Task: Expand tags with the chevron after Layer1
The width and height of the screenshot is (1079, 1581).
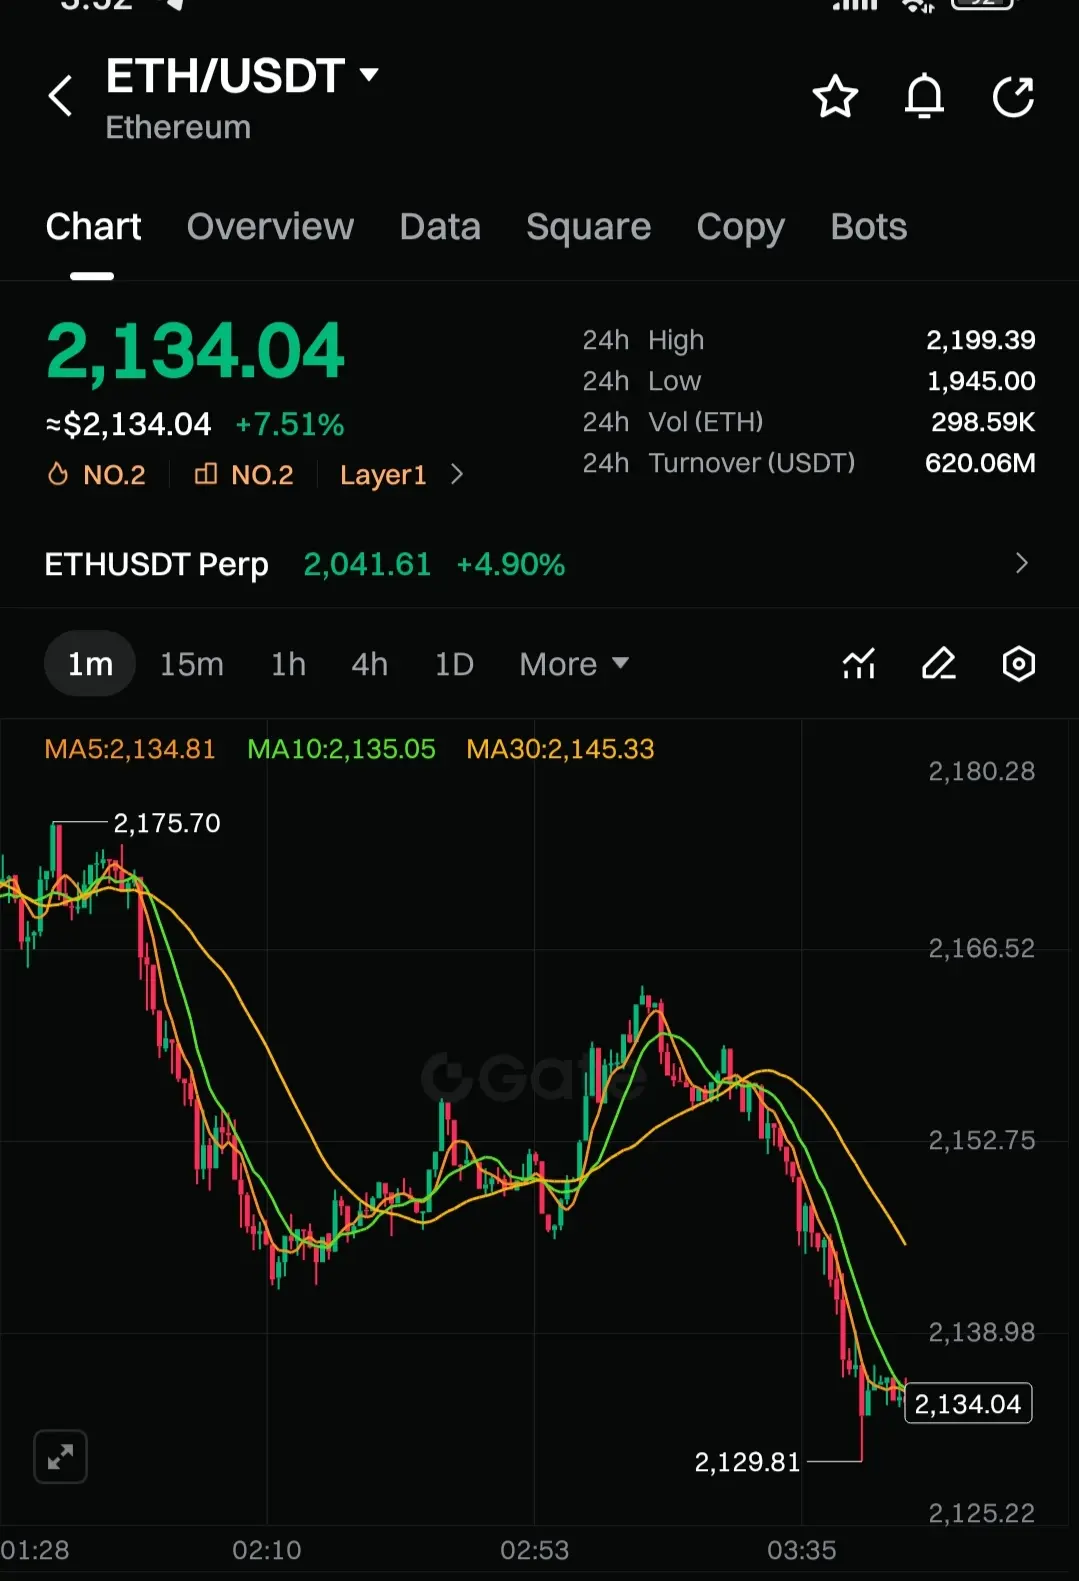Action: [457, 474]
